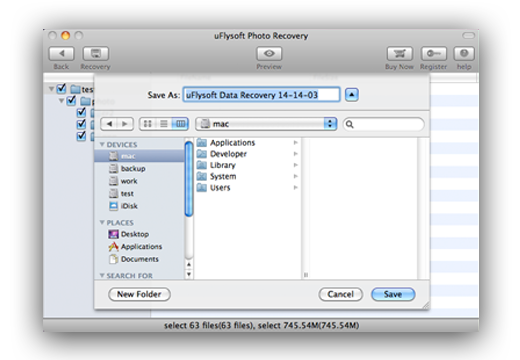Click the Register key icon

433,53
